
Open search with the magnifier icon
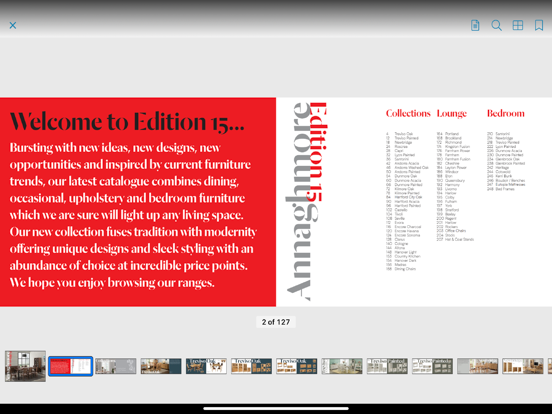click(x=496, y=25)
